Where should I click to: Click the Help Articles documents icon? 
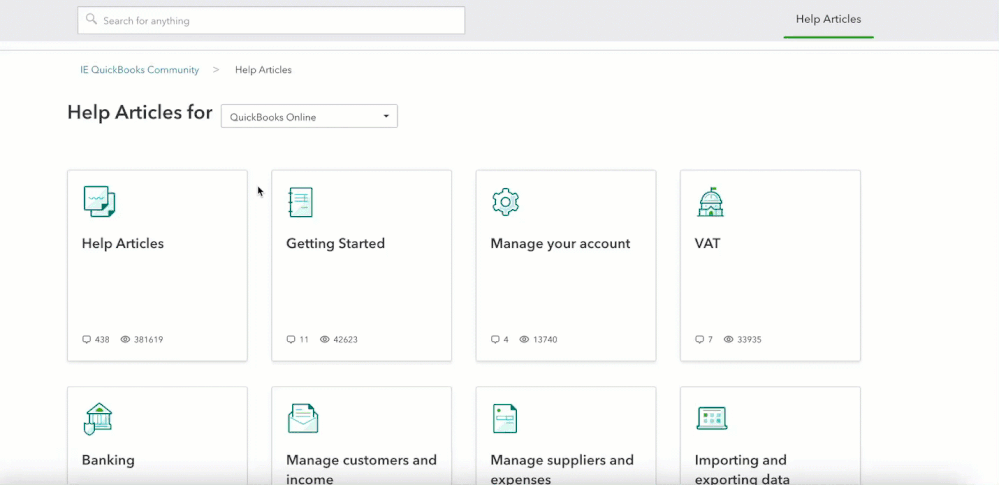coord(99,201)
